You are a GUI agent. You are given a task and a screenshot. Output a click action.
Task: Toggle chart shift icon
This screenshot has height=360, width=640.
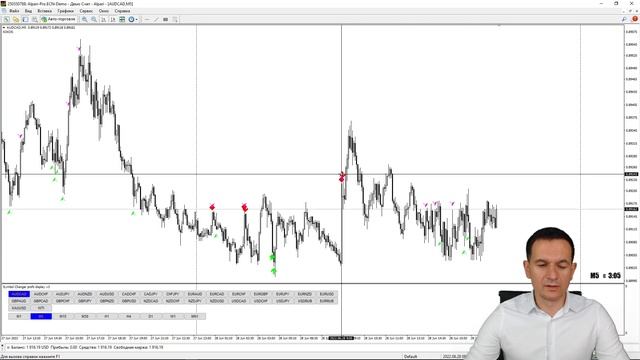coord(113,19)
